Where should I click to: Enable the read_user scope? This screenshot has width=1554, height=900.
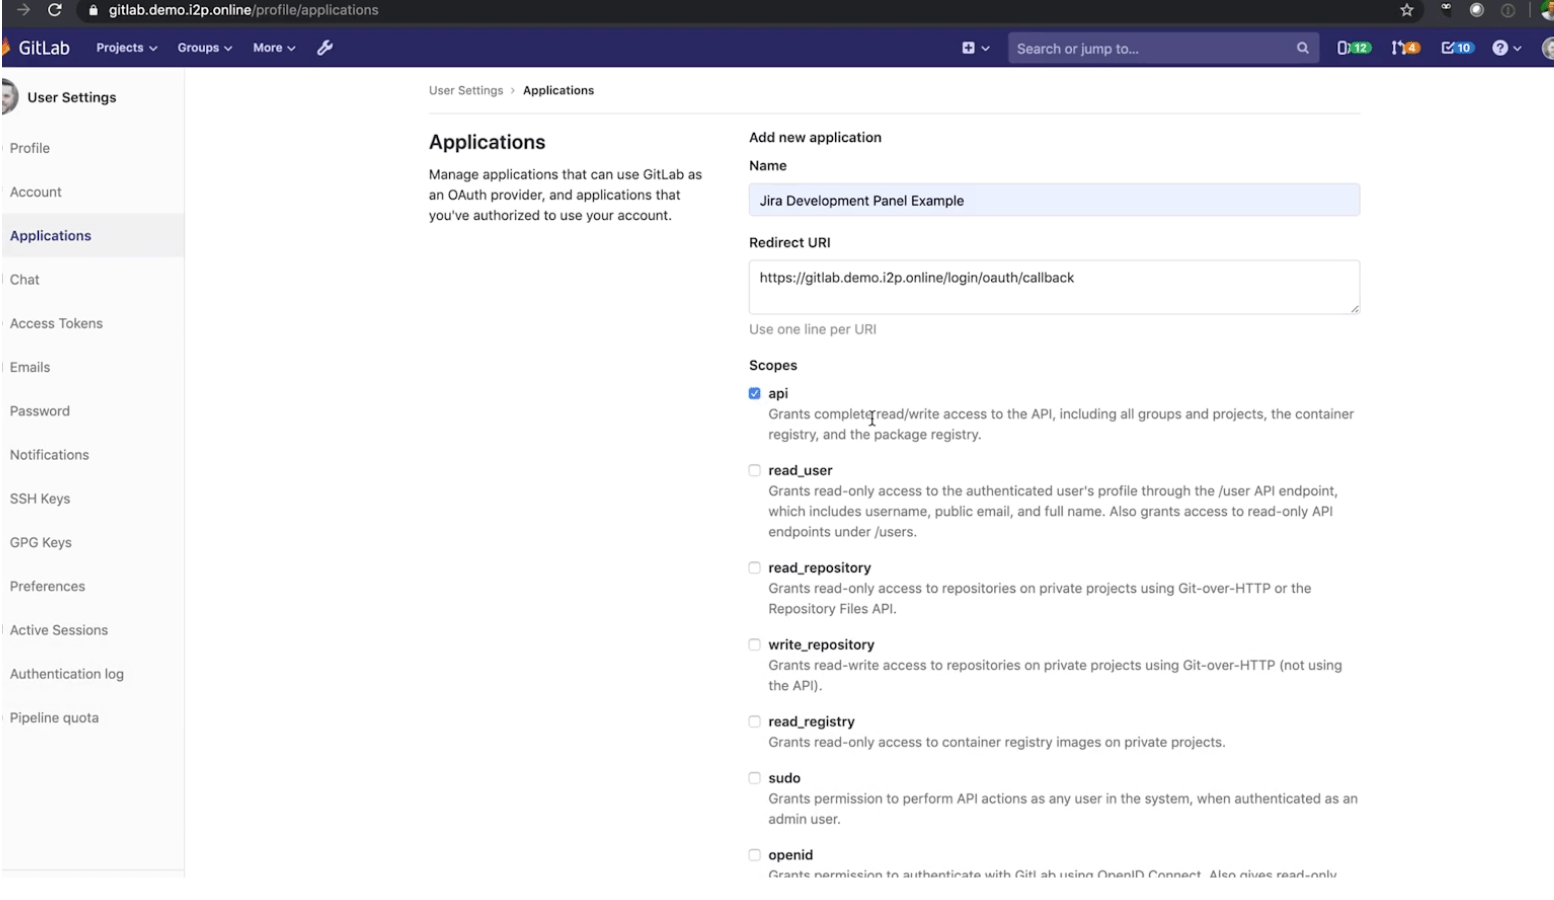[755, 470]
